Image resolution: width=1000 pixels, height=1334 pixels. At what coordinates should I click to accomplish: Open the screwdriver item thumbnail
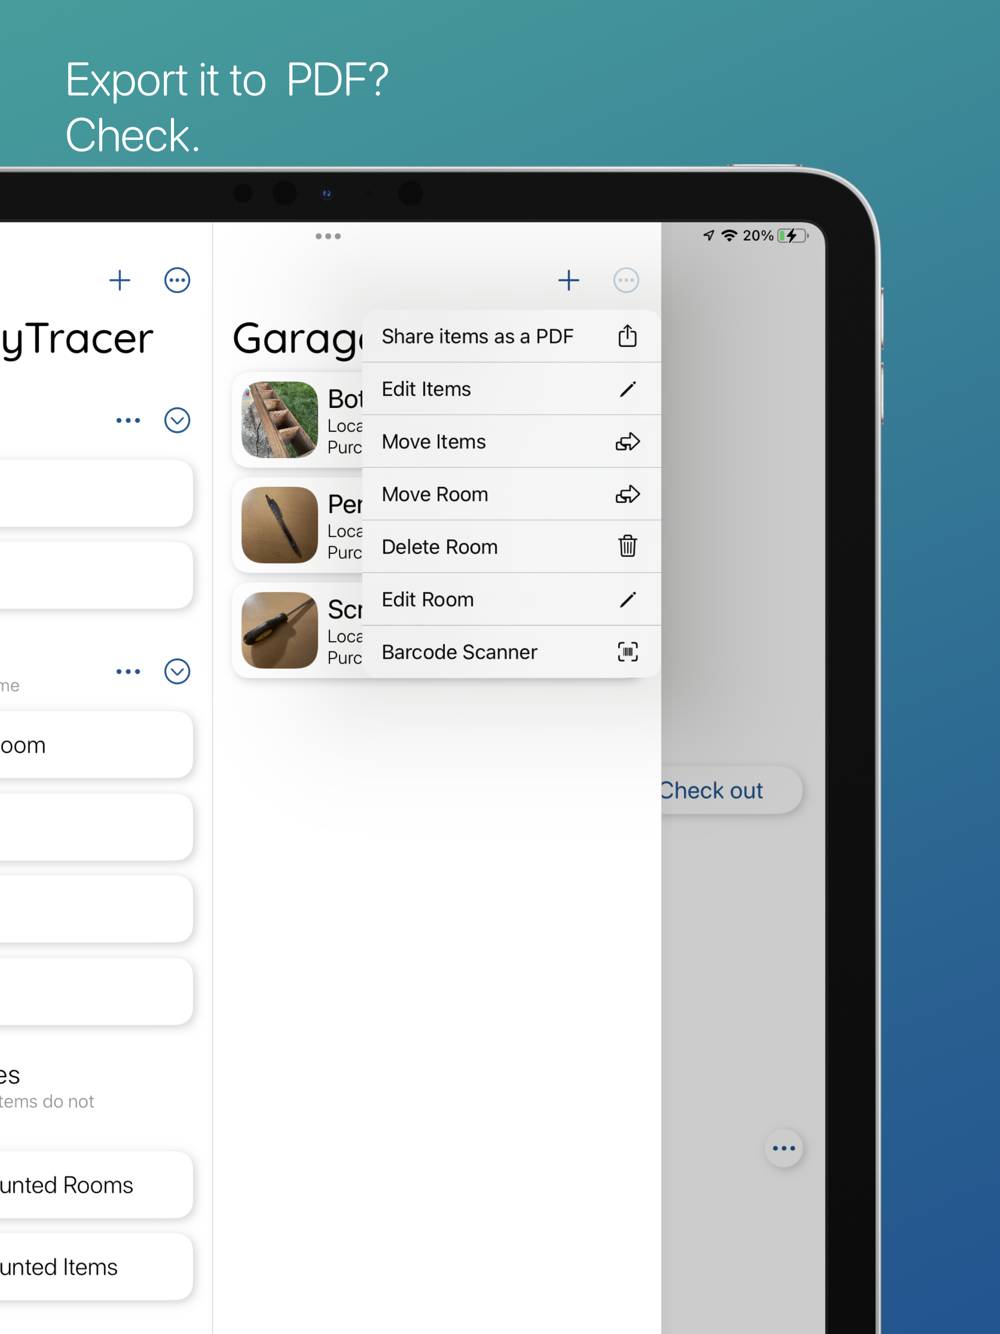pyautogui.click(x=280, y=630)
